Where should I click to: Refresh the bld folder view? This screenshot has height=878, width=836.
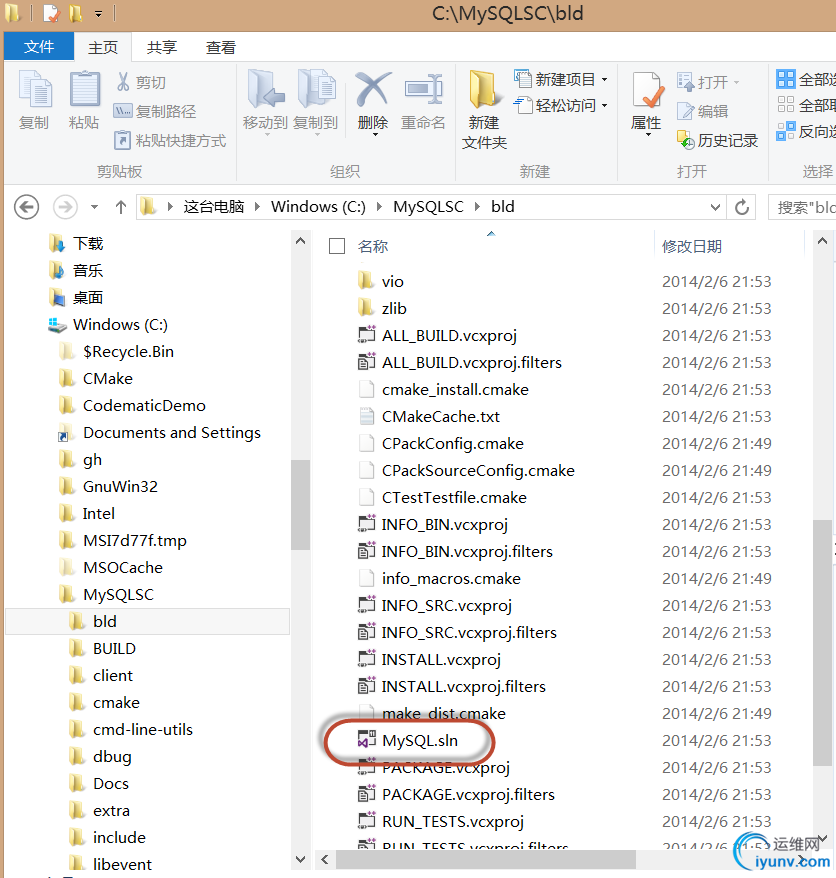(742, 207)
